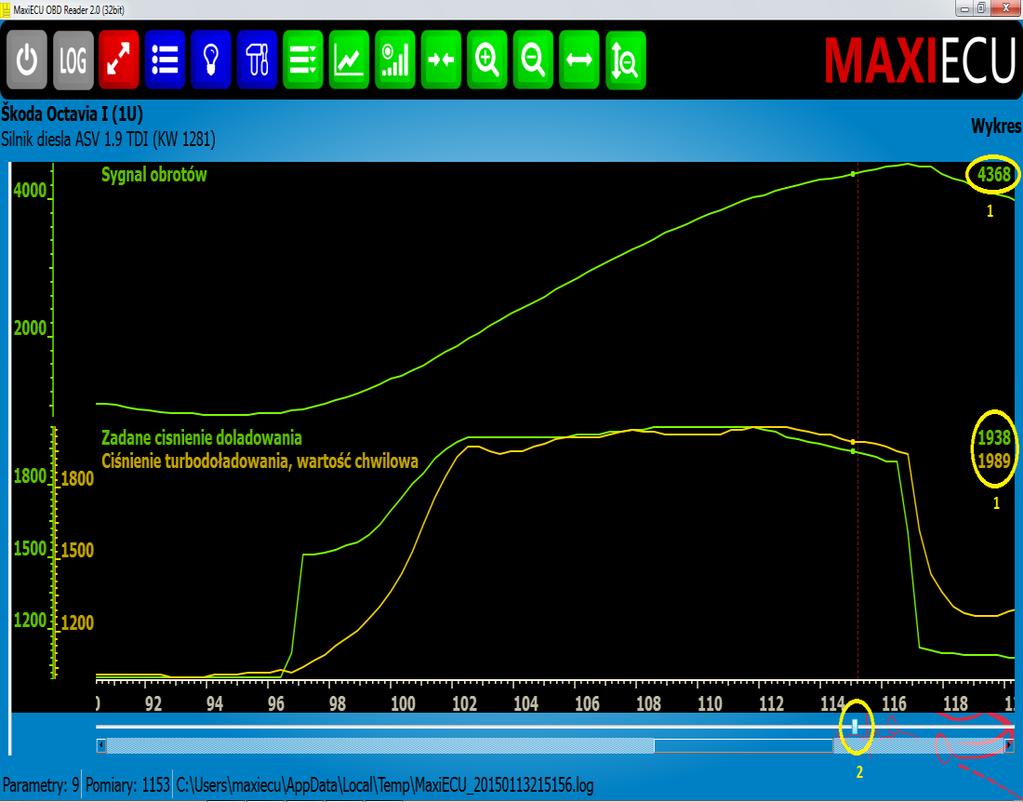
Task: Click the green horizontal double-arrow icon
Action: pos(579,59)
